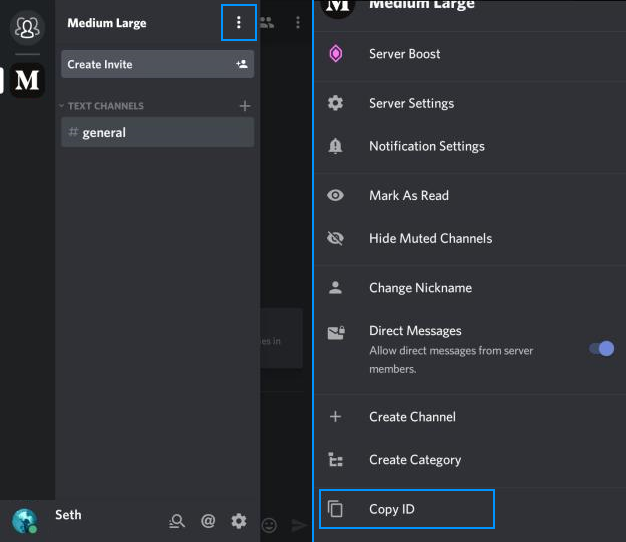
Task: Select the Medium Large server icon
Action: (x=27, y=80)
